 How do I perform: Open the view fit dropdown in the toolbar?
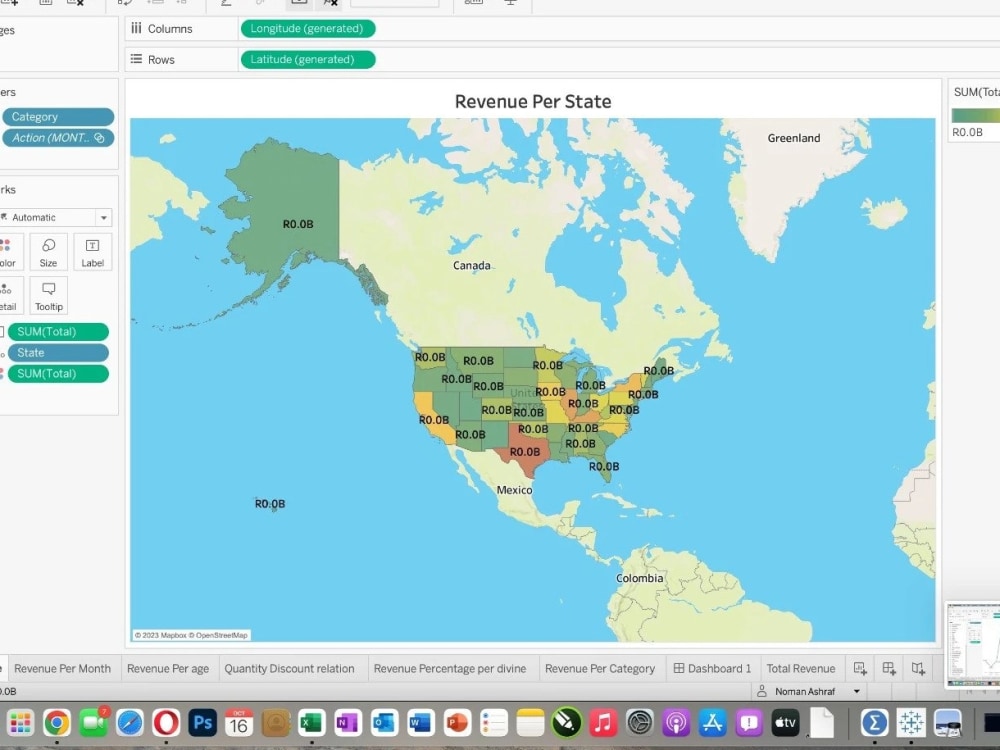(x=395, y=4)
